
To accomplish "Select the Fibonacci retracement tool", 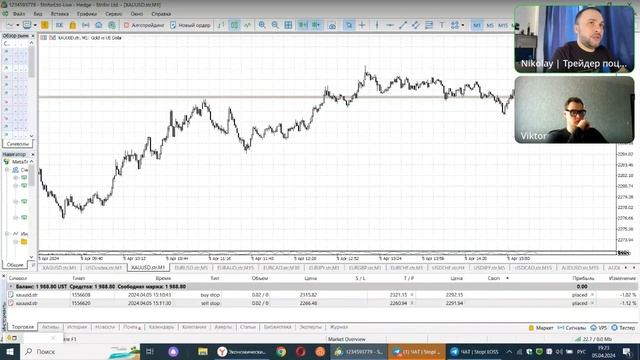I will tap(429, 25).
